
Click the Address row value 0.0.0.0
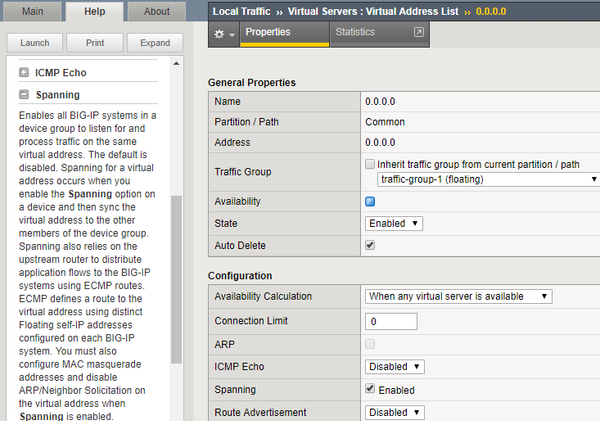(380, 142)
